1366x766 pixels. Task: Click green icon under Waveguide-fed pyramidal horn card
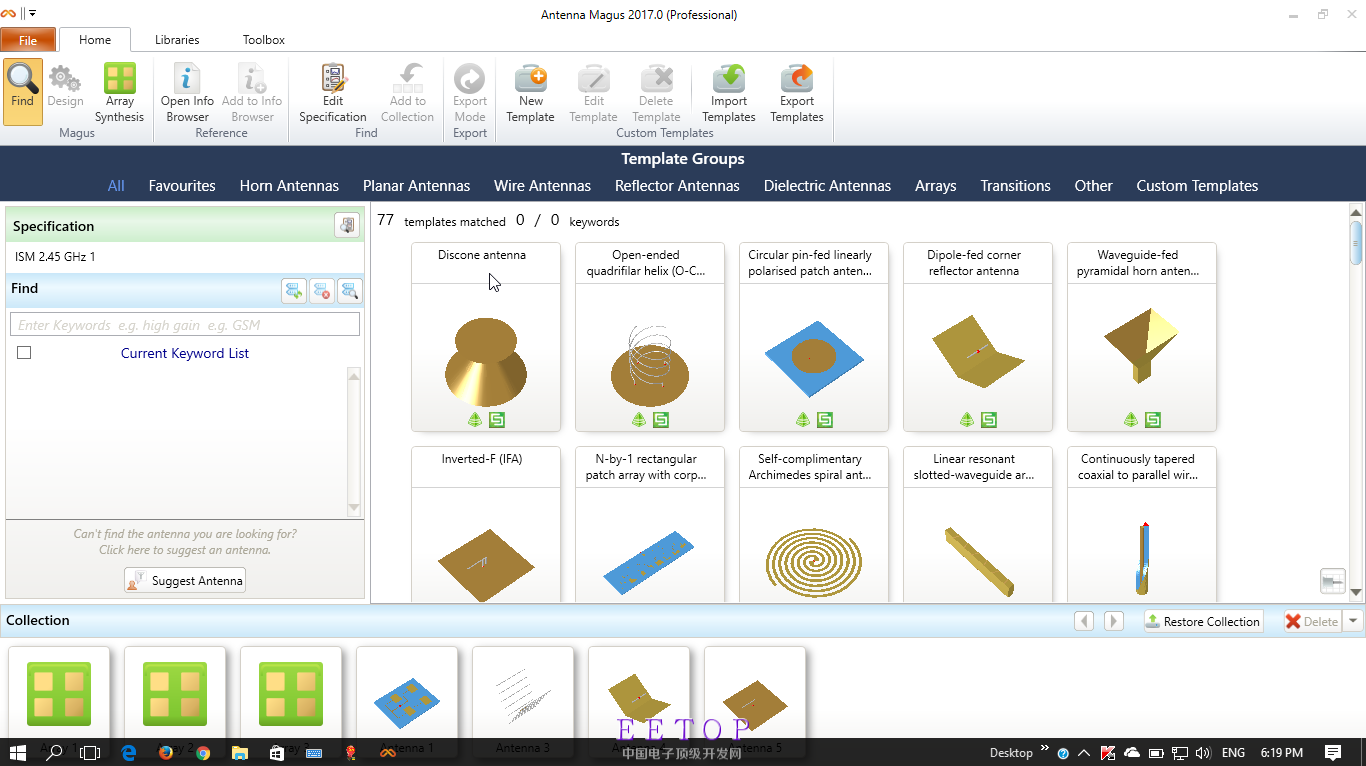click(x=1153, y=420)
